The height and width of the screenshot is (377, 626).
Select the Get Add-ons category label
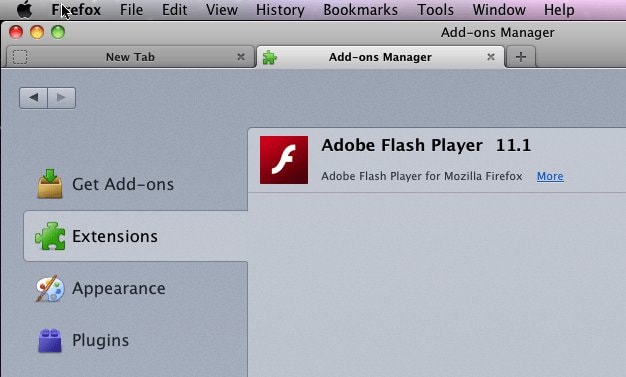(123, 184)
